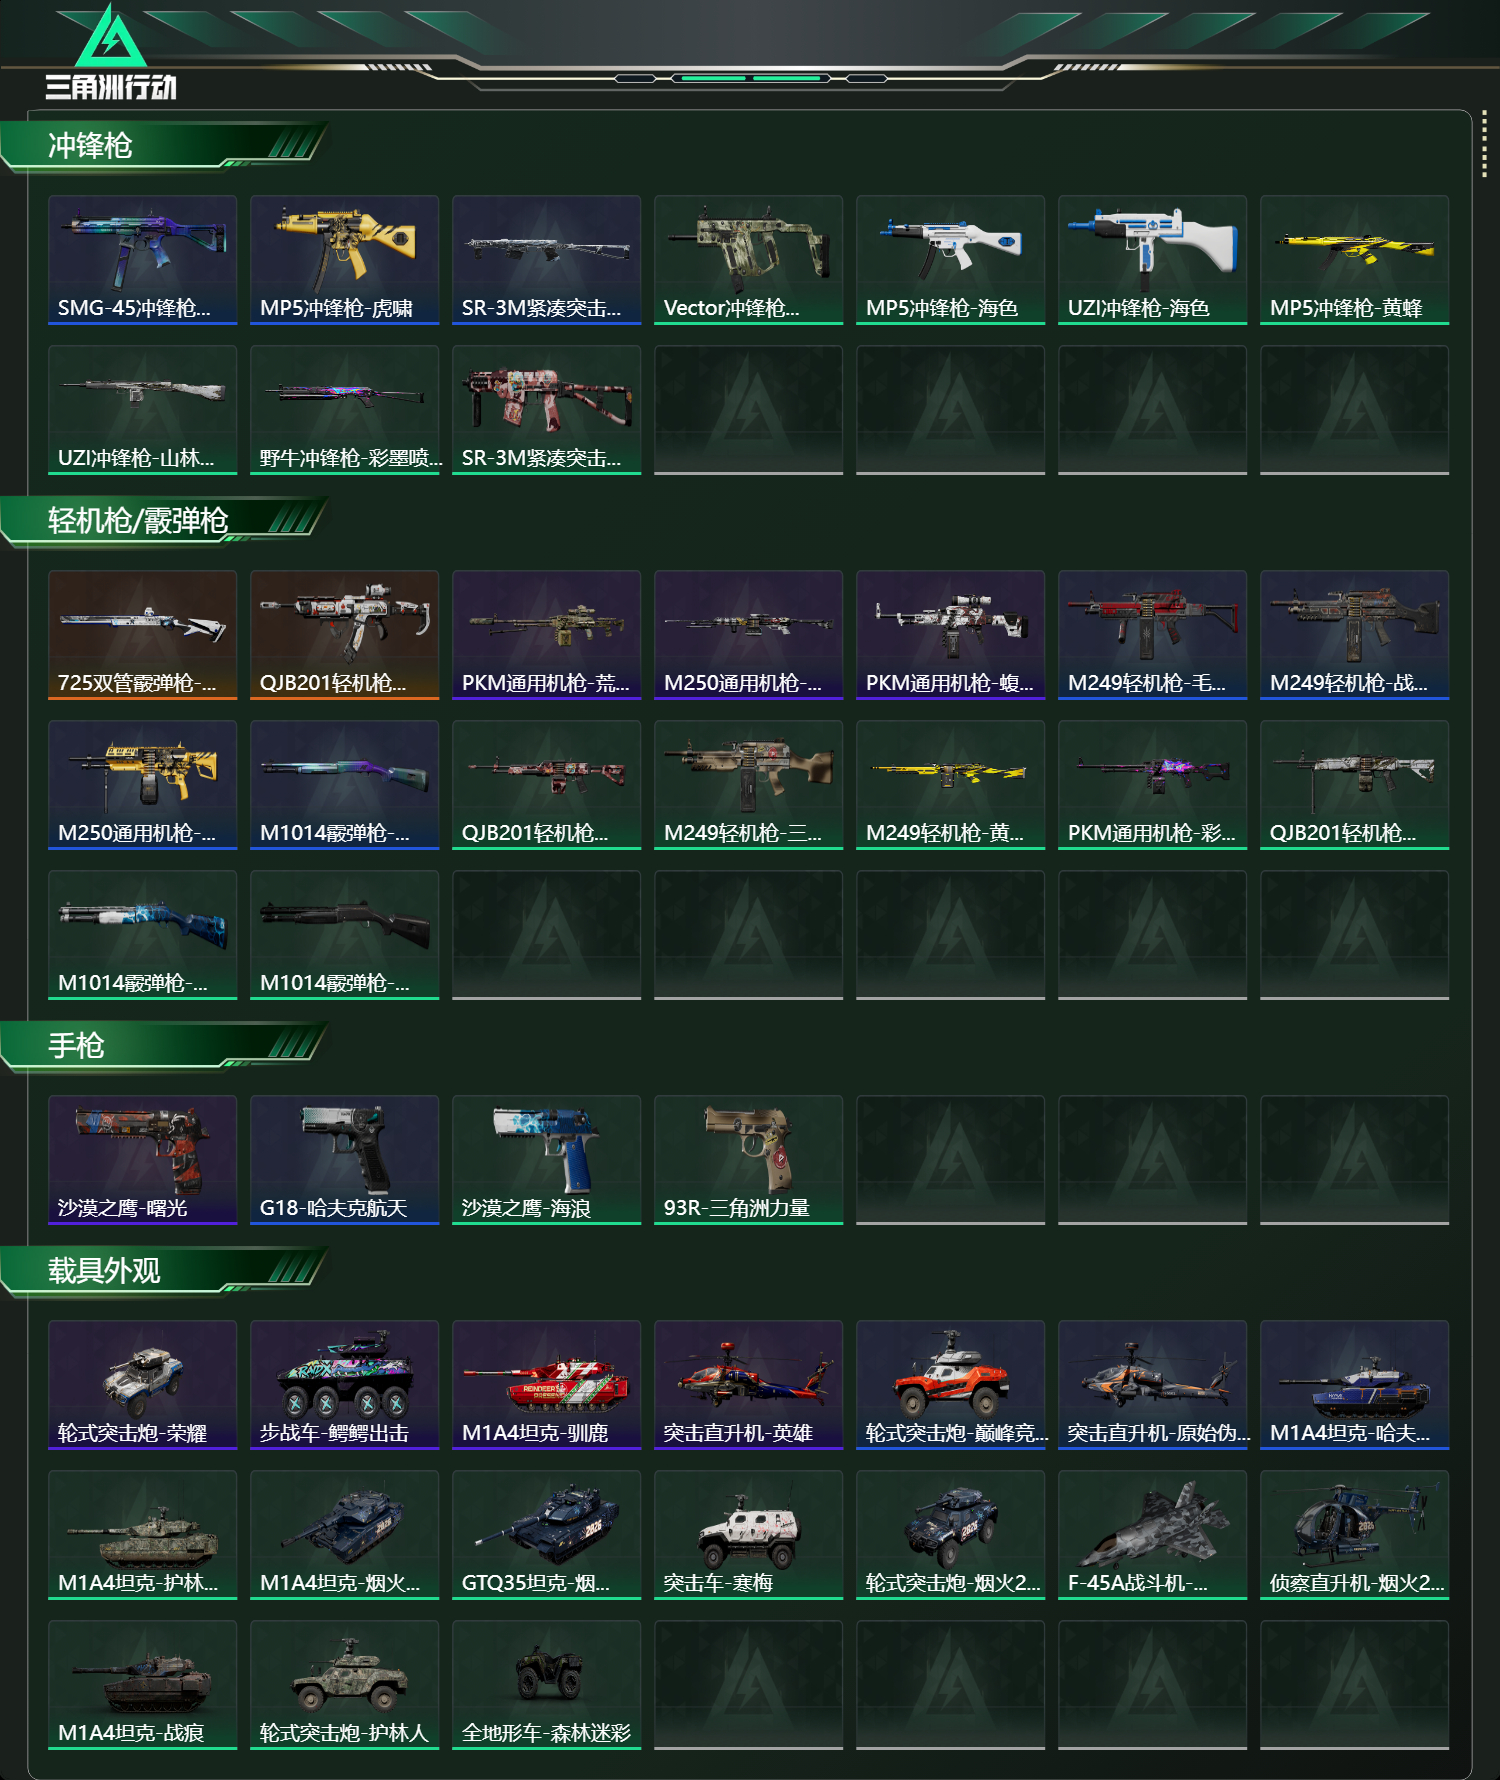Open the 沙漠之鹰-曙光 pistol skin
This screenshot has height=1780, width=1500.
click(x=142, y=1160)
